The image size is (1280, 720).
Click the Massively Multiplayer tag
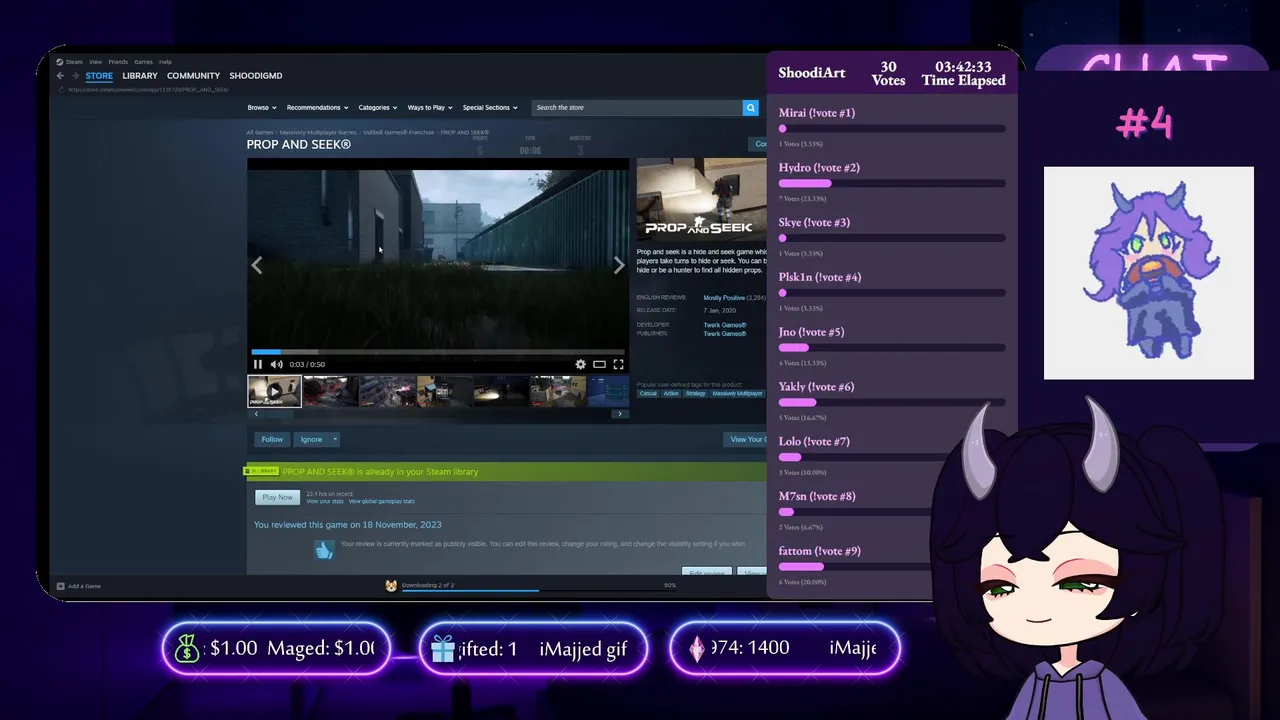point(737,393)
